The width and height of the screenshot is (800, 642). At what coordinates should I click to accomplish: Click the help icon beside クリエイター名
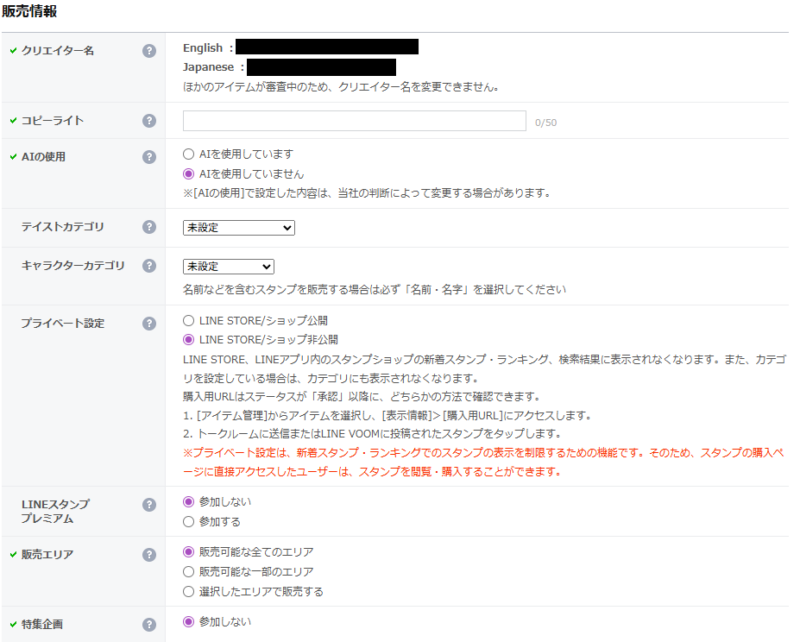(149, 50)
